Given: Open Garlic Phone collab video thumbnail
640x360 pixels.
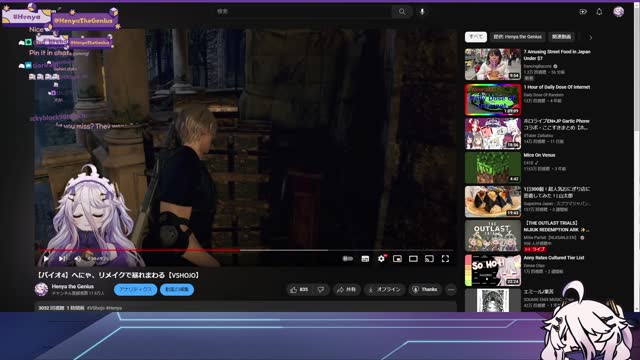Looking at the screenshot, I should [x=493, y=133].
